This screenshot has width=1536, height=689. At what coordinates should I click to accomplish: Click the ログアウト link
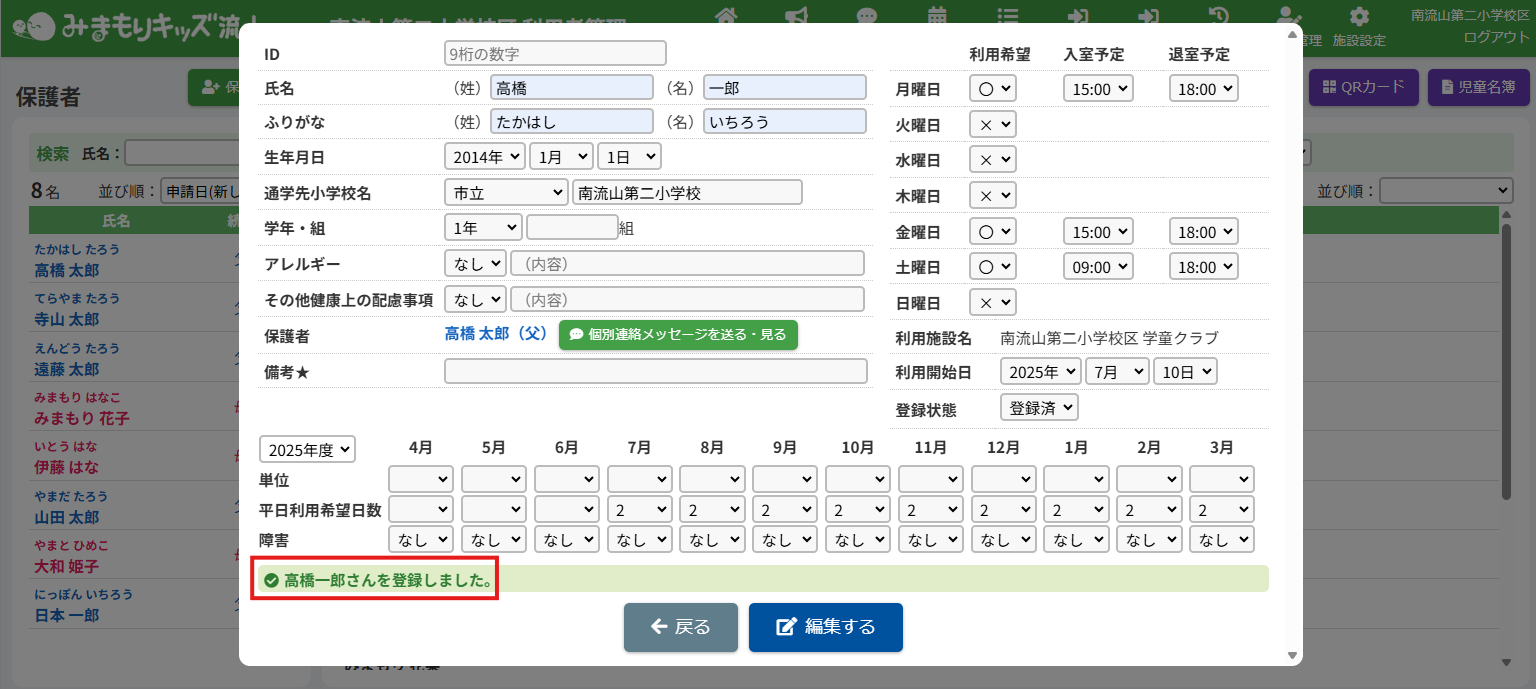[x=1496, y=37]
